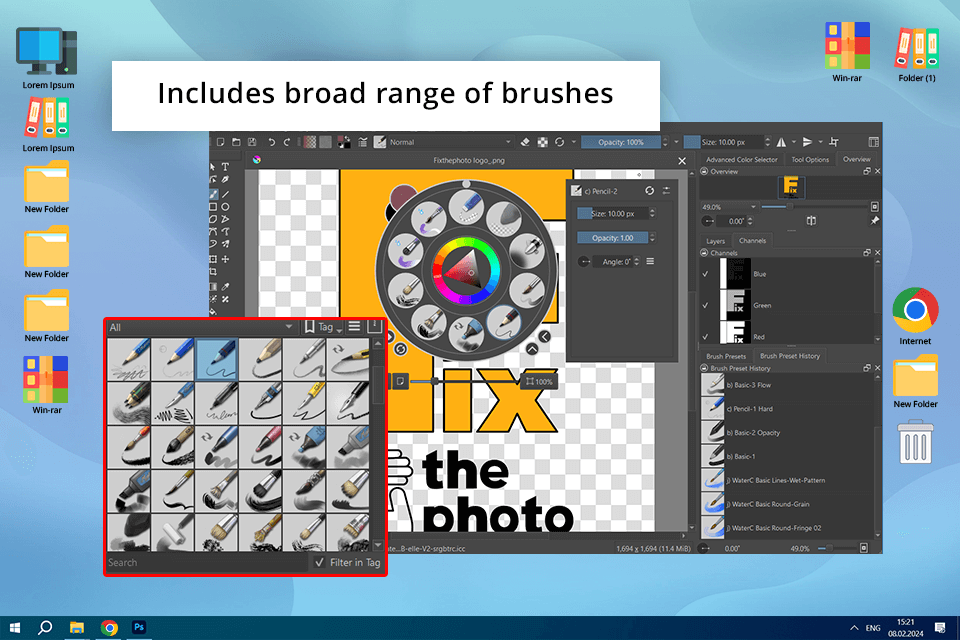Toggle the Green channel checkmark

[707, 305]
